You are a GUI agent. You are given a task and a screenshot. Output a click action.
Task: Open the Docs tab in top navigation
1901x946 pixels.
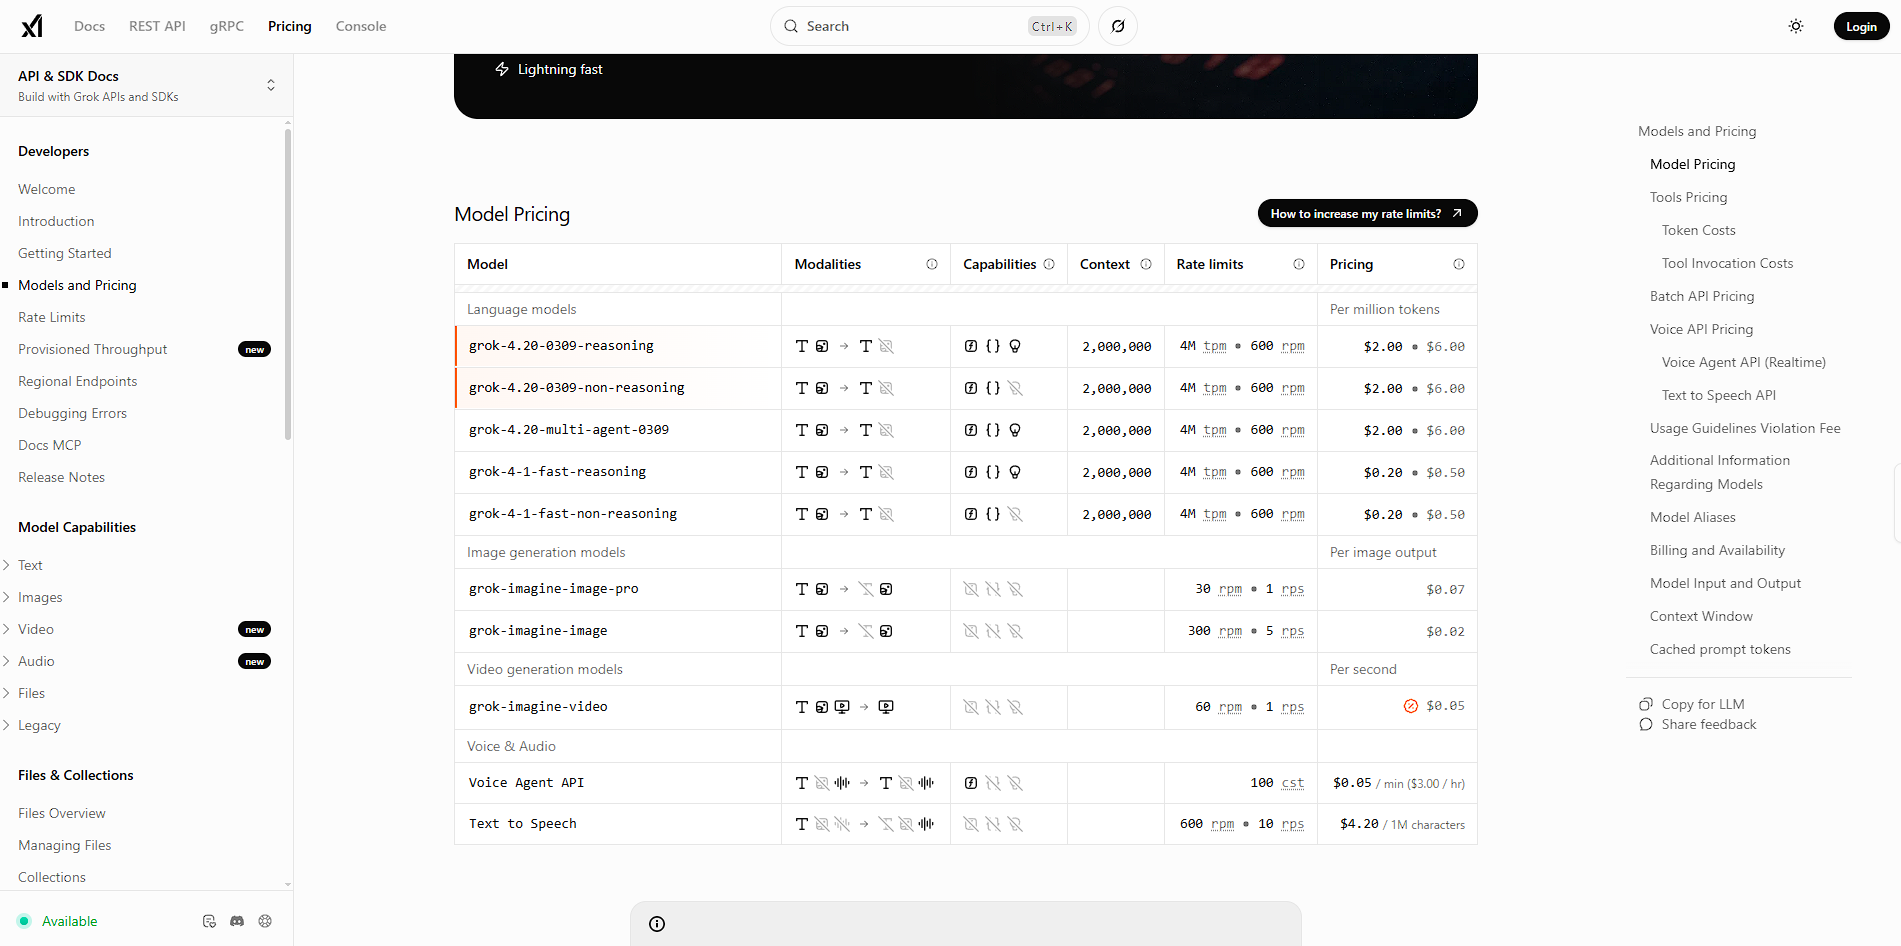[89, 26]
